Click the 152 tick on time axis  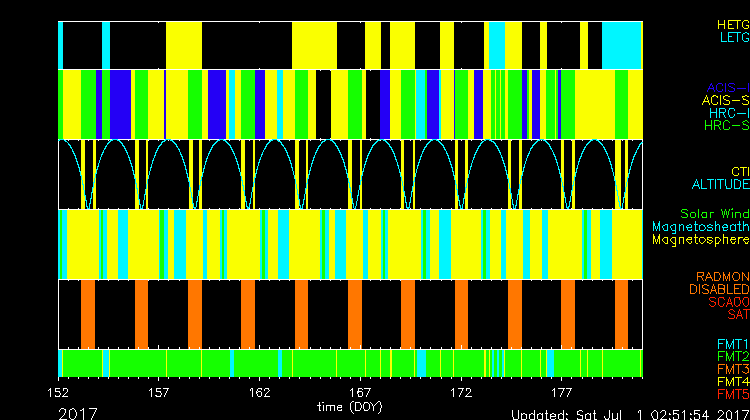(59, 394)
